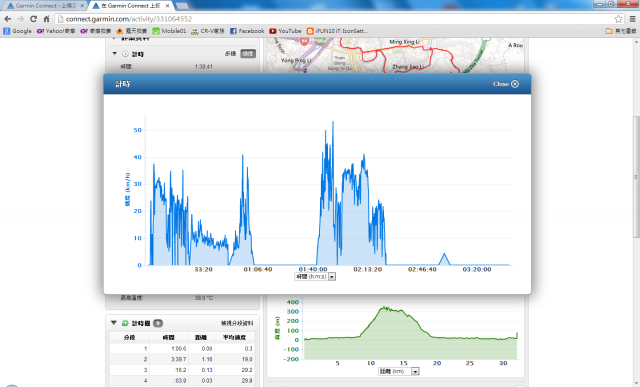Click the address bar URL connect.garmin.com

pyautogui.click(x=129, y=19)
